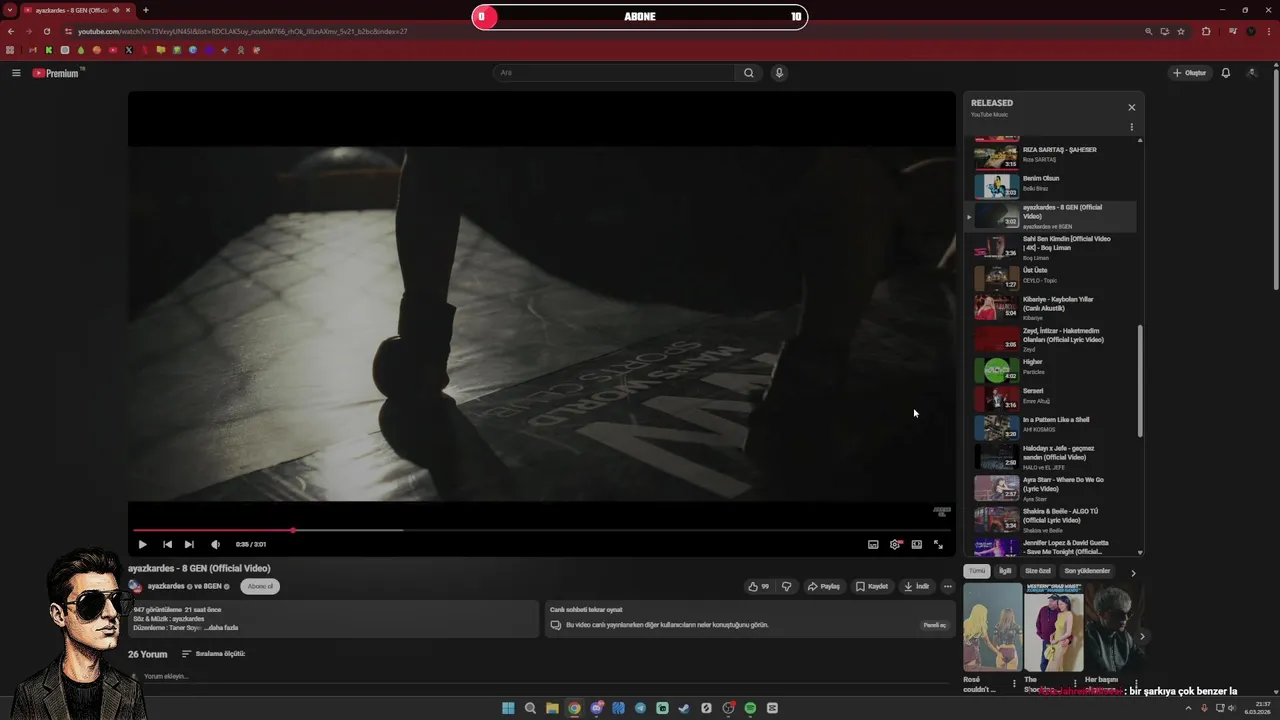The height and width of the screenshot is (720, 1280).
Task: Open Spotify from the taskbar
Action: pyautogui.click(x=750, y=708)
